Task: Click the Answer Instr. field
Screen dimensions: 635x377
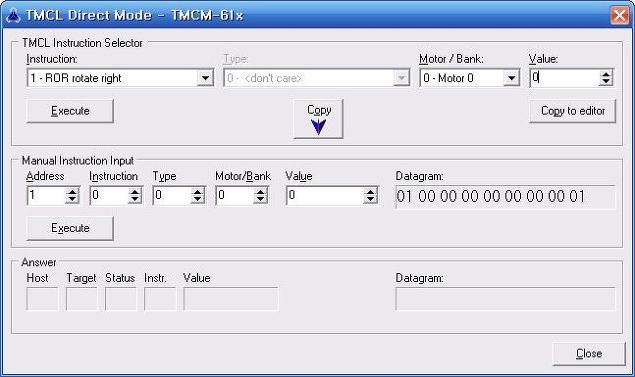Action: tap(160, 299)
